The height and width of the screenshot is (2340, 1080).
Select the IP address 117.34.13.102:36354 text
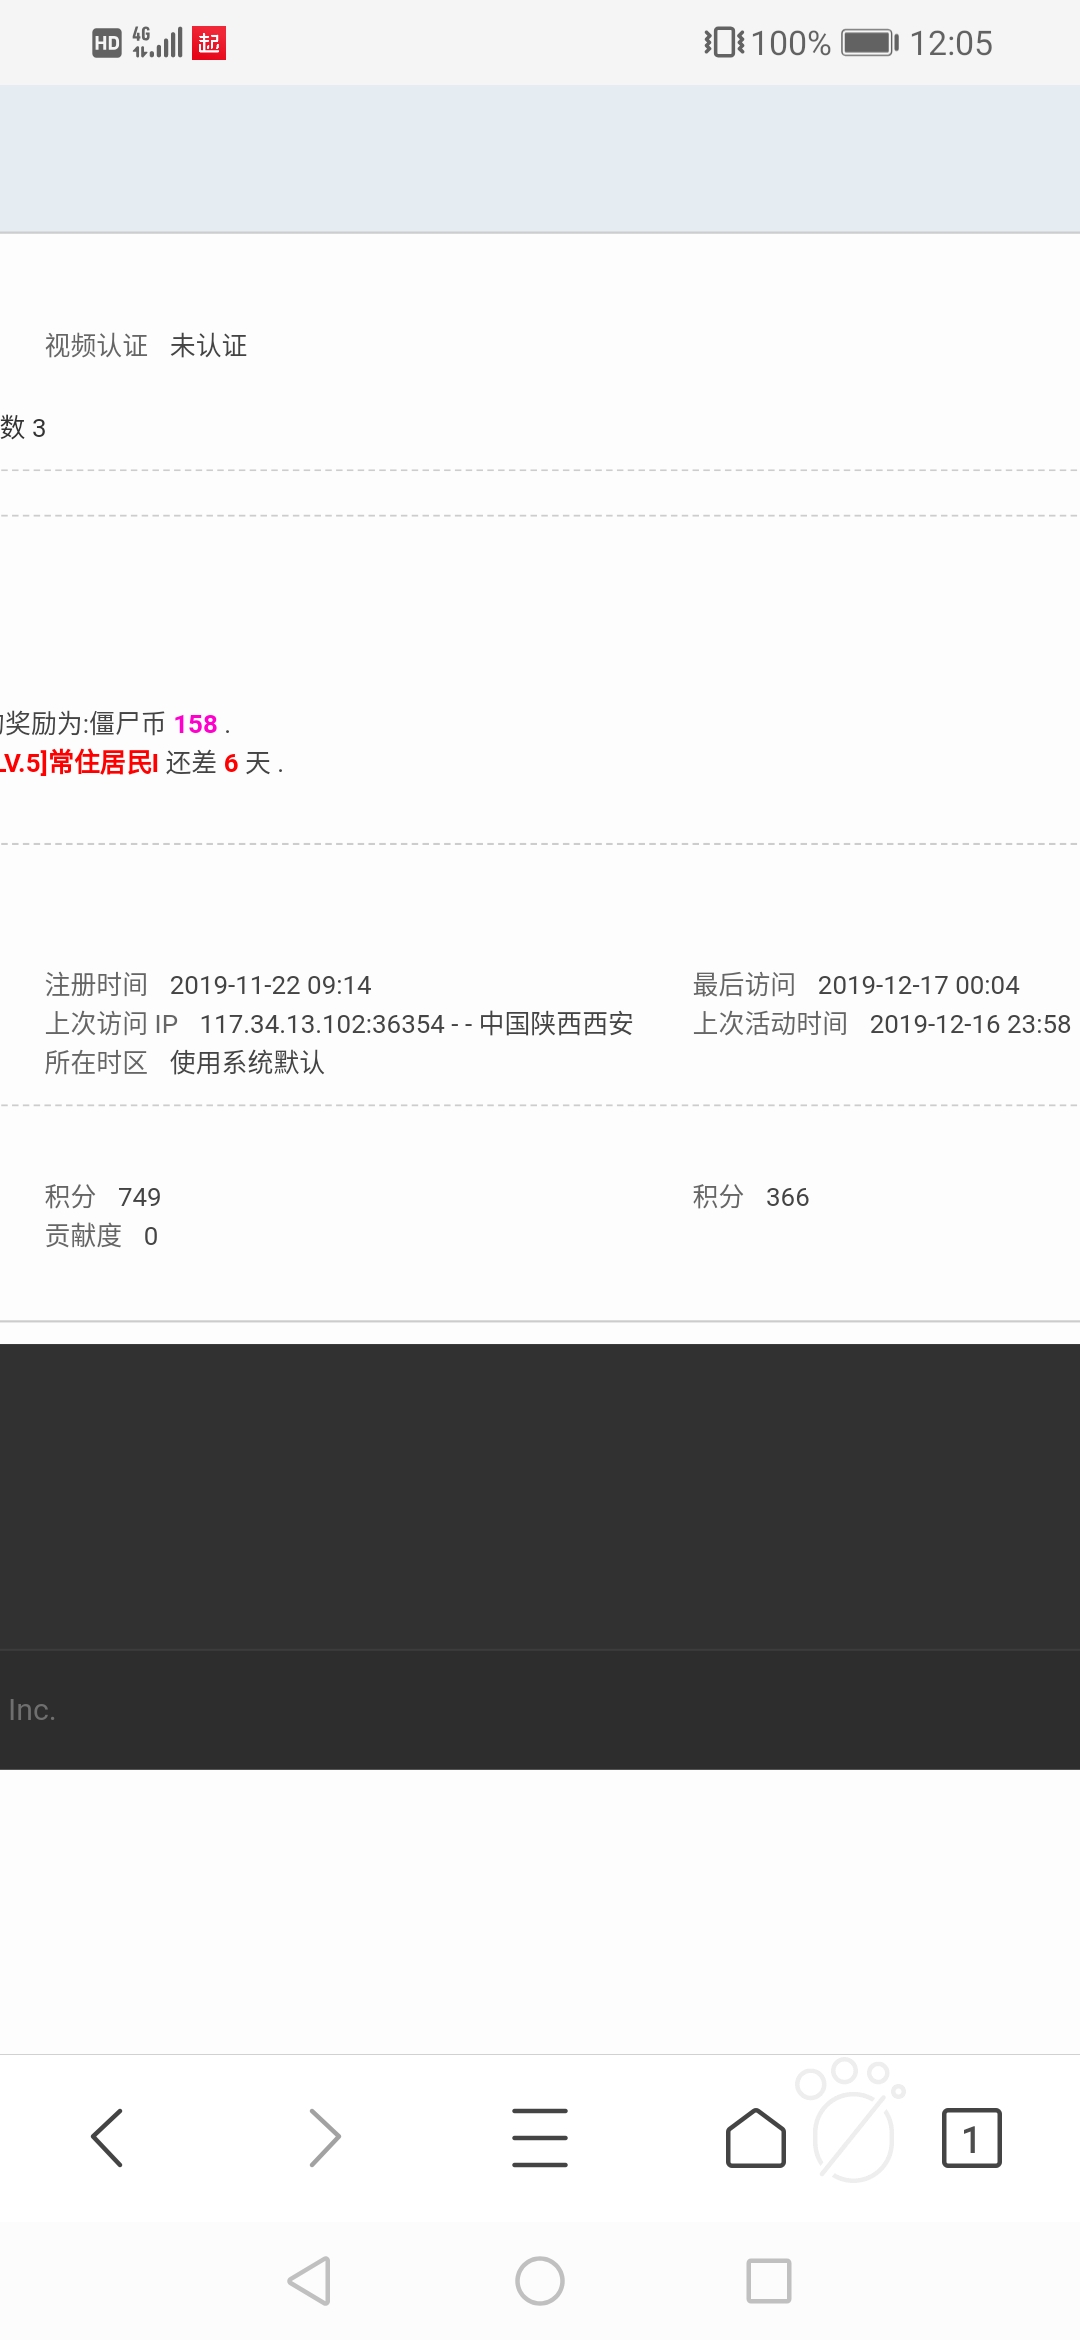tap(321, 1024)
